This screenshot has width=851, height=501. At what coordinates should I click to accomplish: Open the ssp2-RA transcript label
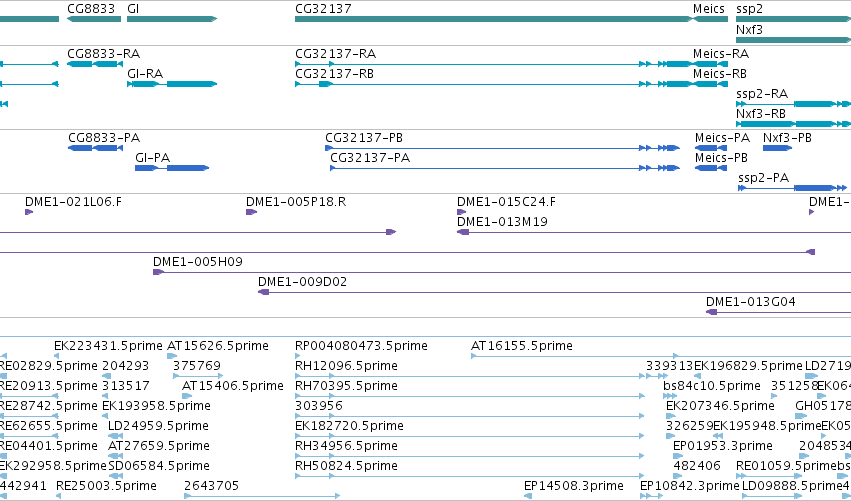(x=761, y=94)
